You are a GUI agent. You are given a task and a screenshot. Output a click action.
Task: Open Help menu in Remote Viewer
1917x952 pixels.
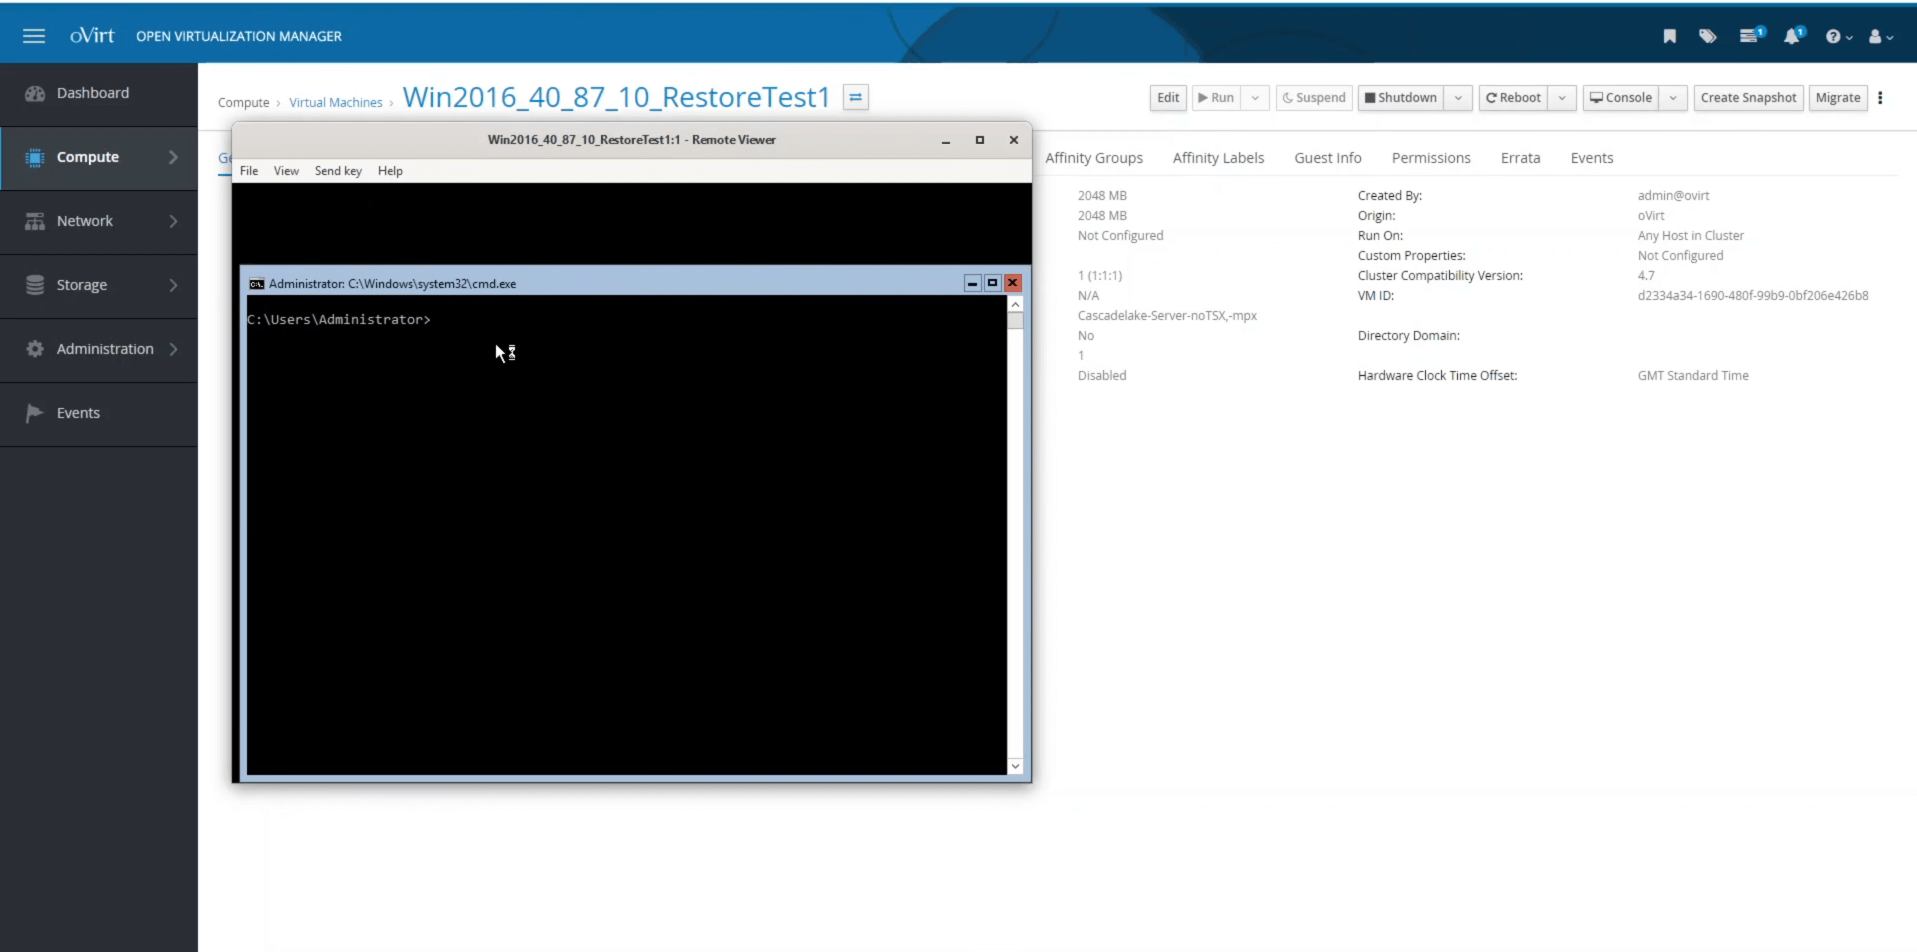tap(390, 171)
